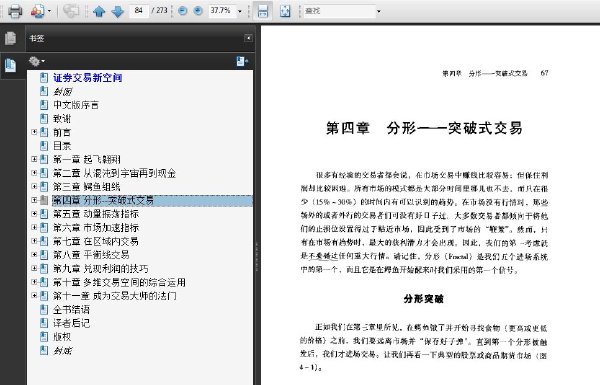Expand 第七章 在区域内交易 bookmark
The width and height of the screenshot is (600, 385).
(34, 241)
